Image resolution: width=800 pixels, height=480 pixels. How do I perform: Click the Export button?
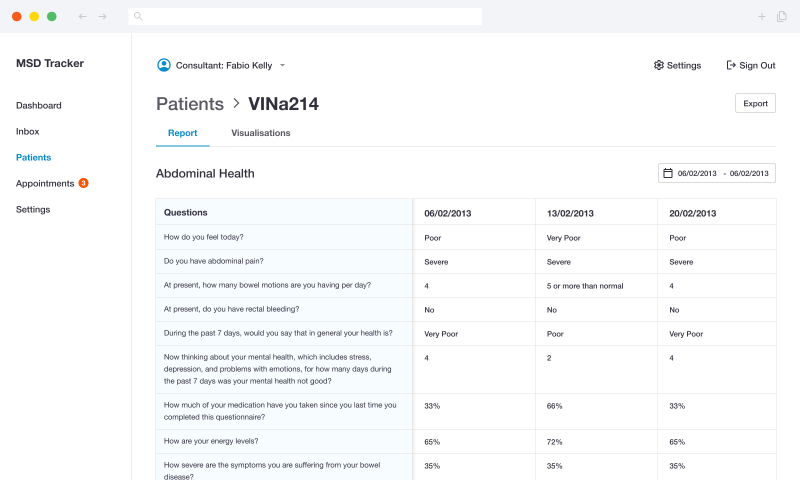[x=755, y=103]
